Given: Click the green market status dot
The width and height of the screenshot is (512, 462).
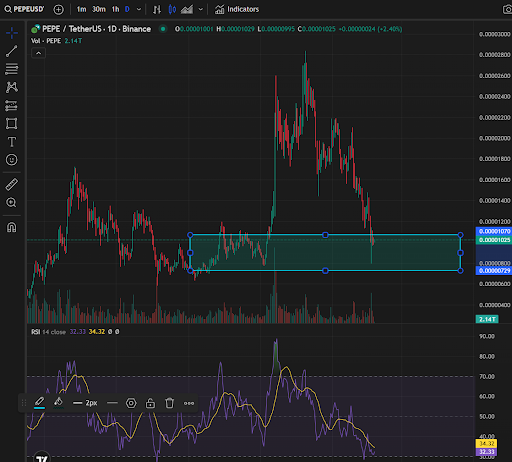Looking at the screenshot, I should 163,29.
